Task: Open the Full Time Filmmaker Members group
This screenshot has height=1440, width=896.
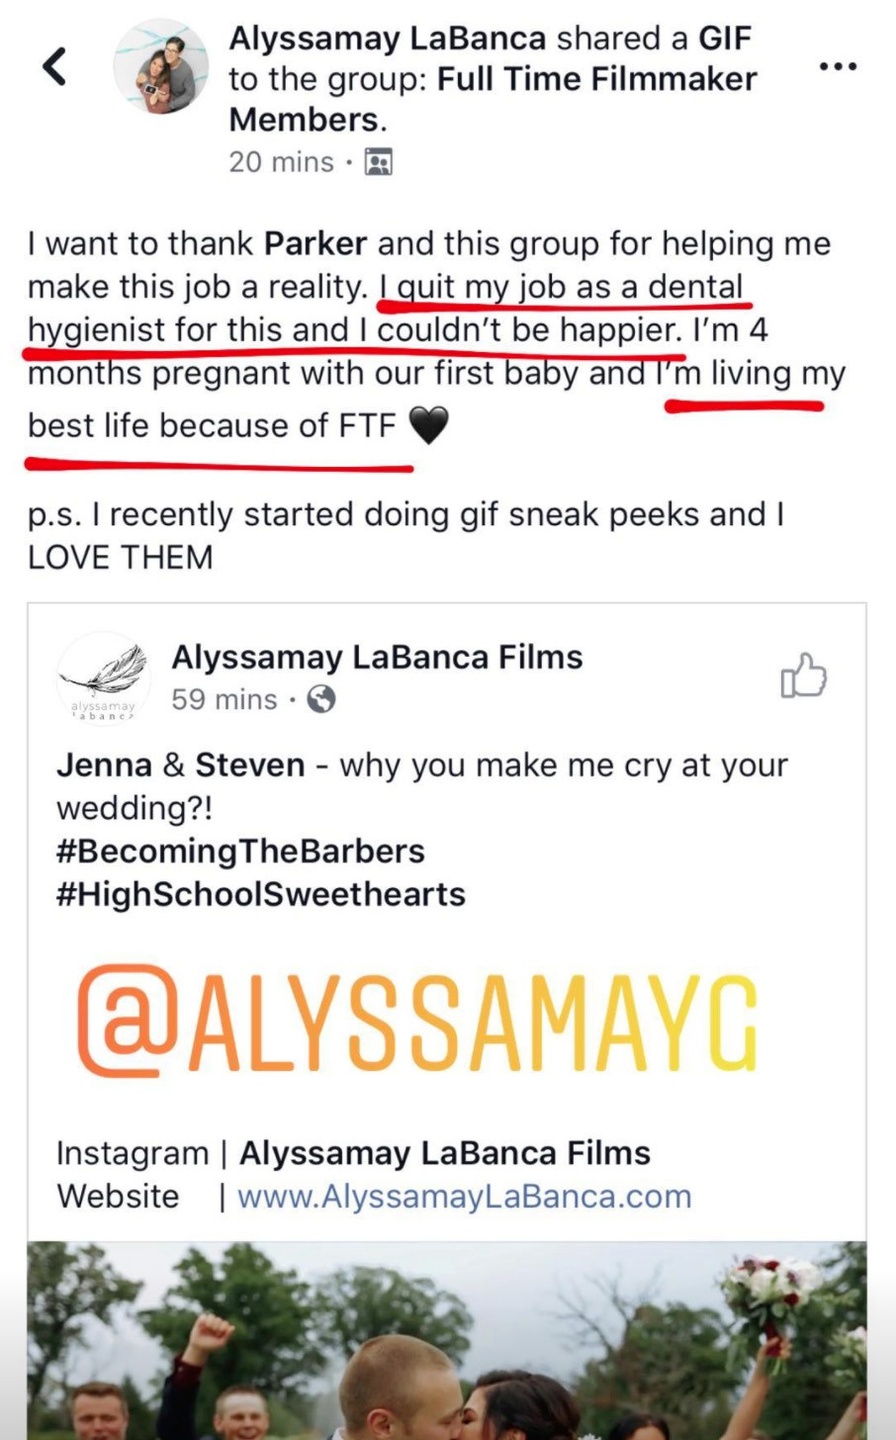Action: point(493,99)
